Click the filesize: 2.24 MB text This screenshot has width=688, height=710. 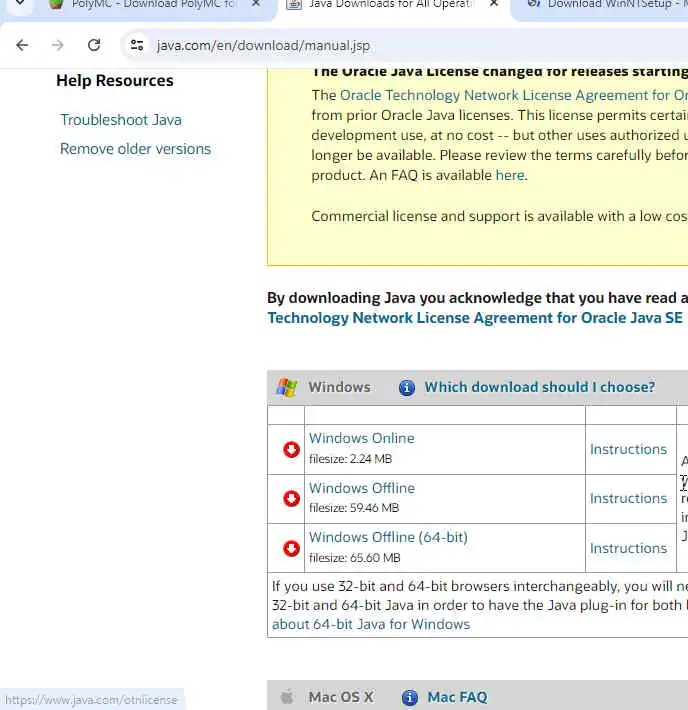pos(351,459)
